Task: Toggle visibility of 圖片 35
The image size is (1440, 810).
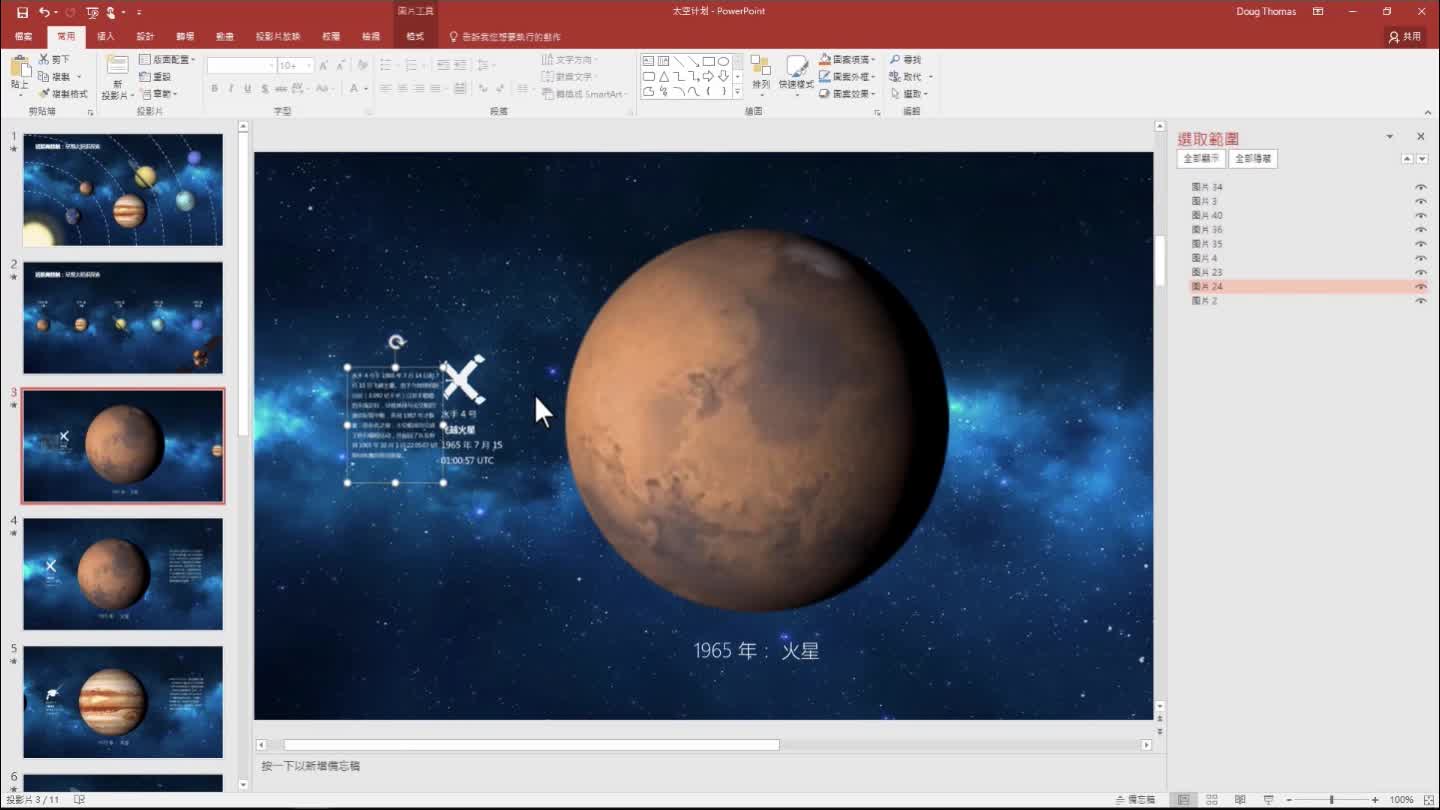Action: [x=1420, y=244]
